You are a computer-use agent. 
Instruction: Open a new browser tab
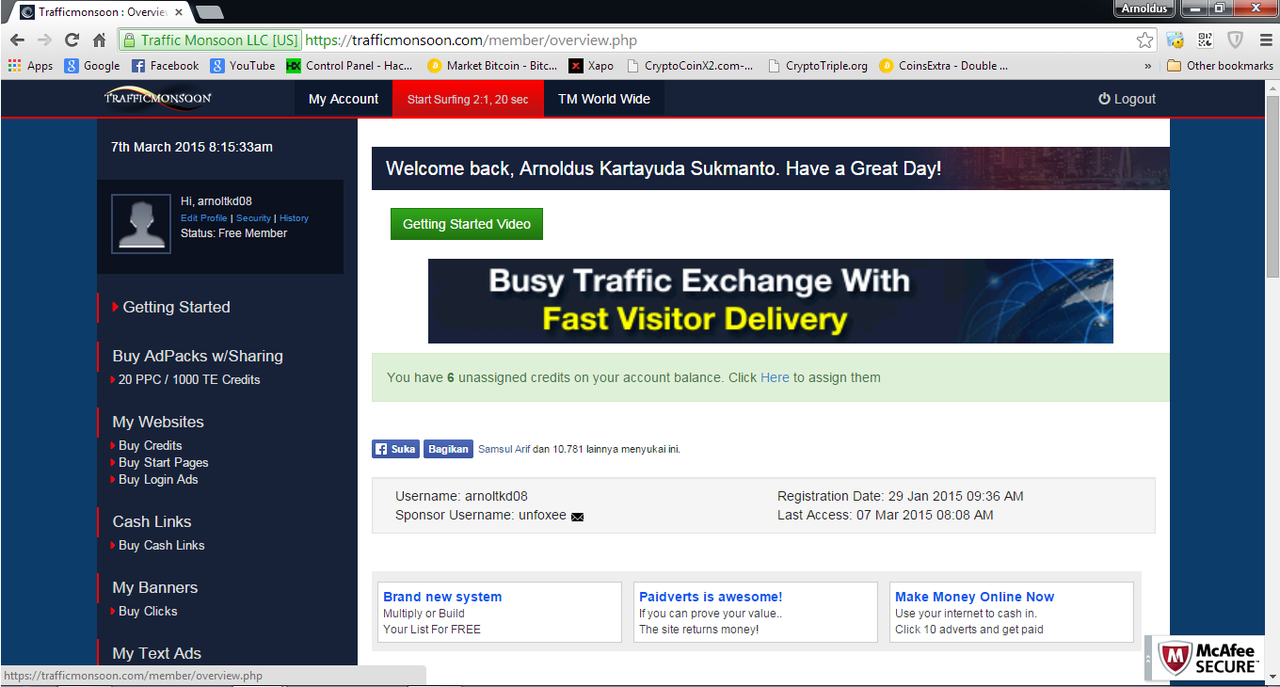209,12
